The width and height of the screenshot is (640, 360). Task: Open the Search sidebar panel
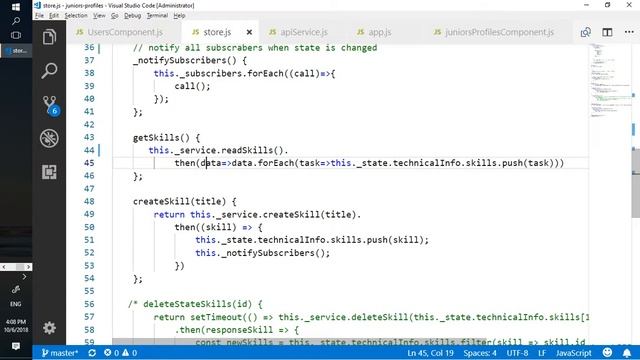click(49, 71)
